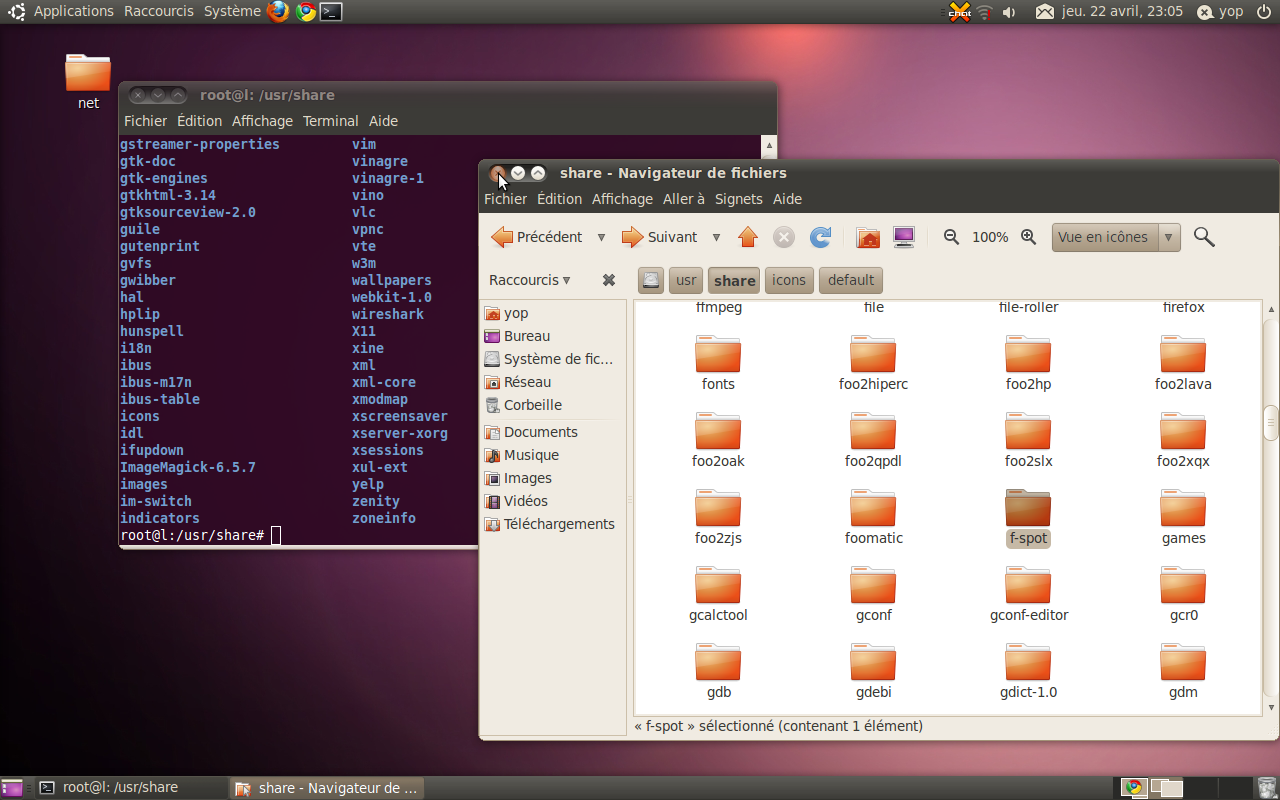Select the foomatic folder icon

click(x=873, y=508)
